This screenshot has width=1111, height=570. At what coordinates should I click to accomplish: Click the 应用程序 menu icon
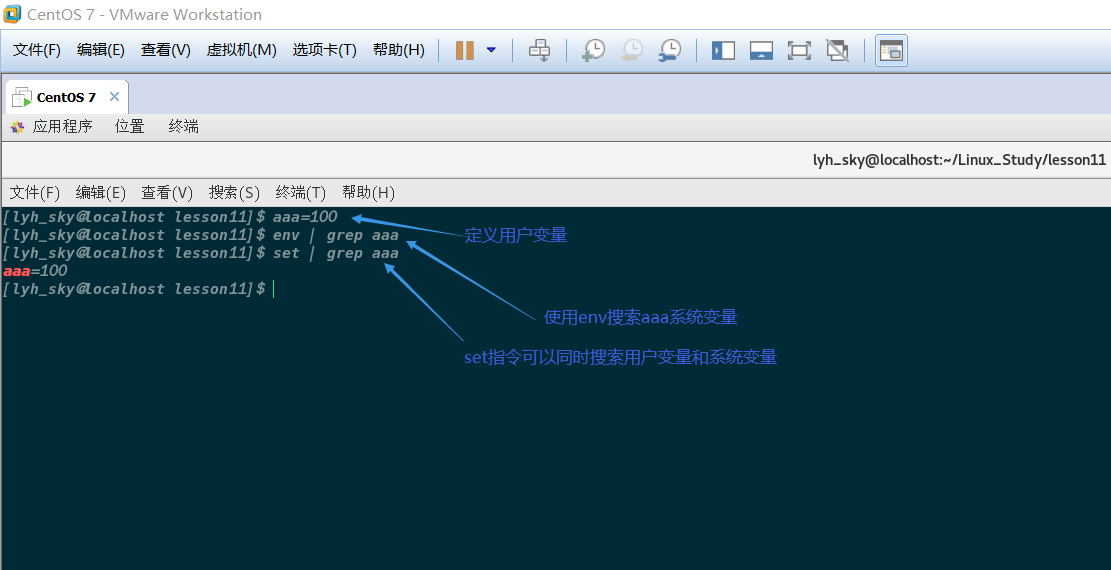tap(18, 127)
